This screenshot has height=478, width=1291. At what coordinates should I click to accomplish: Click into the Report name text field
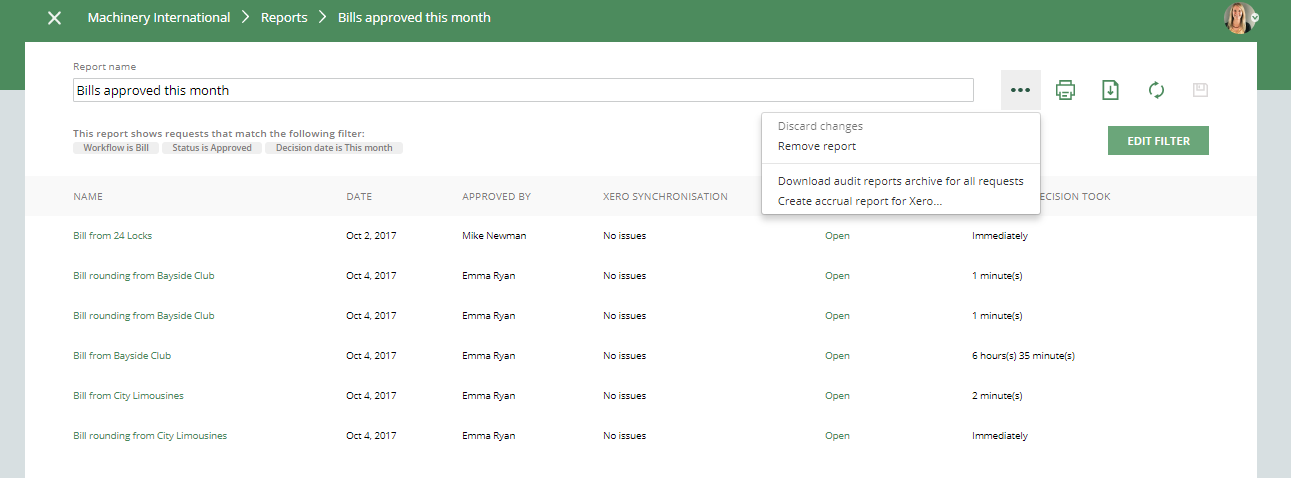pyautogui.click(x=523, y=90)
